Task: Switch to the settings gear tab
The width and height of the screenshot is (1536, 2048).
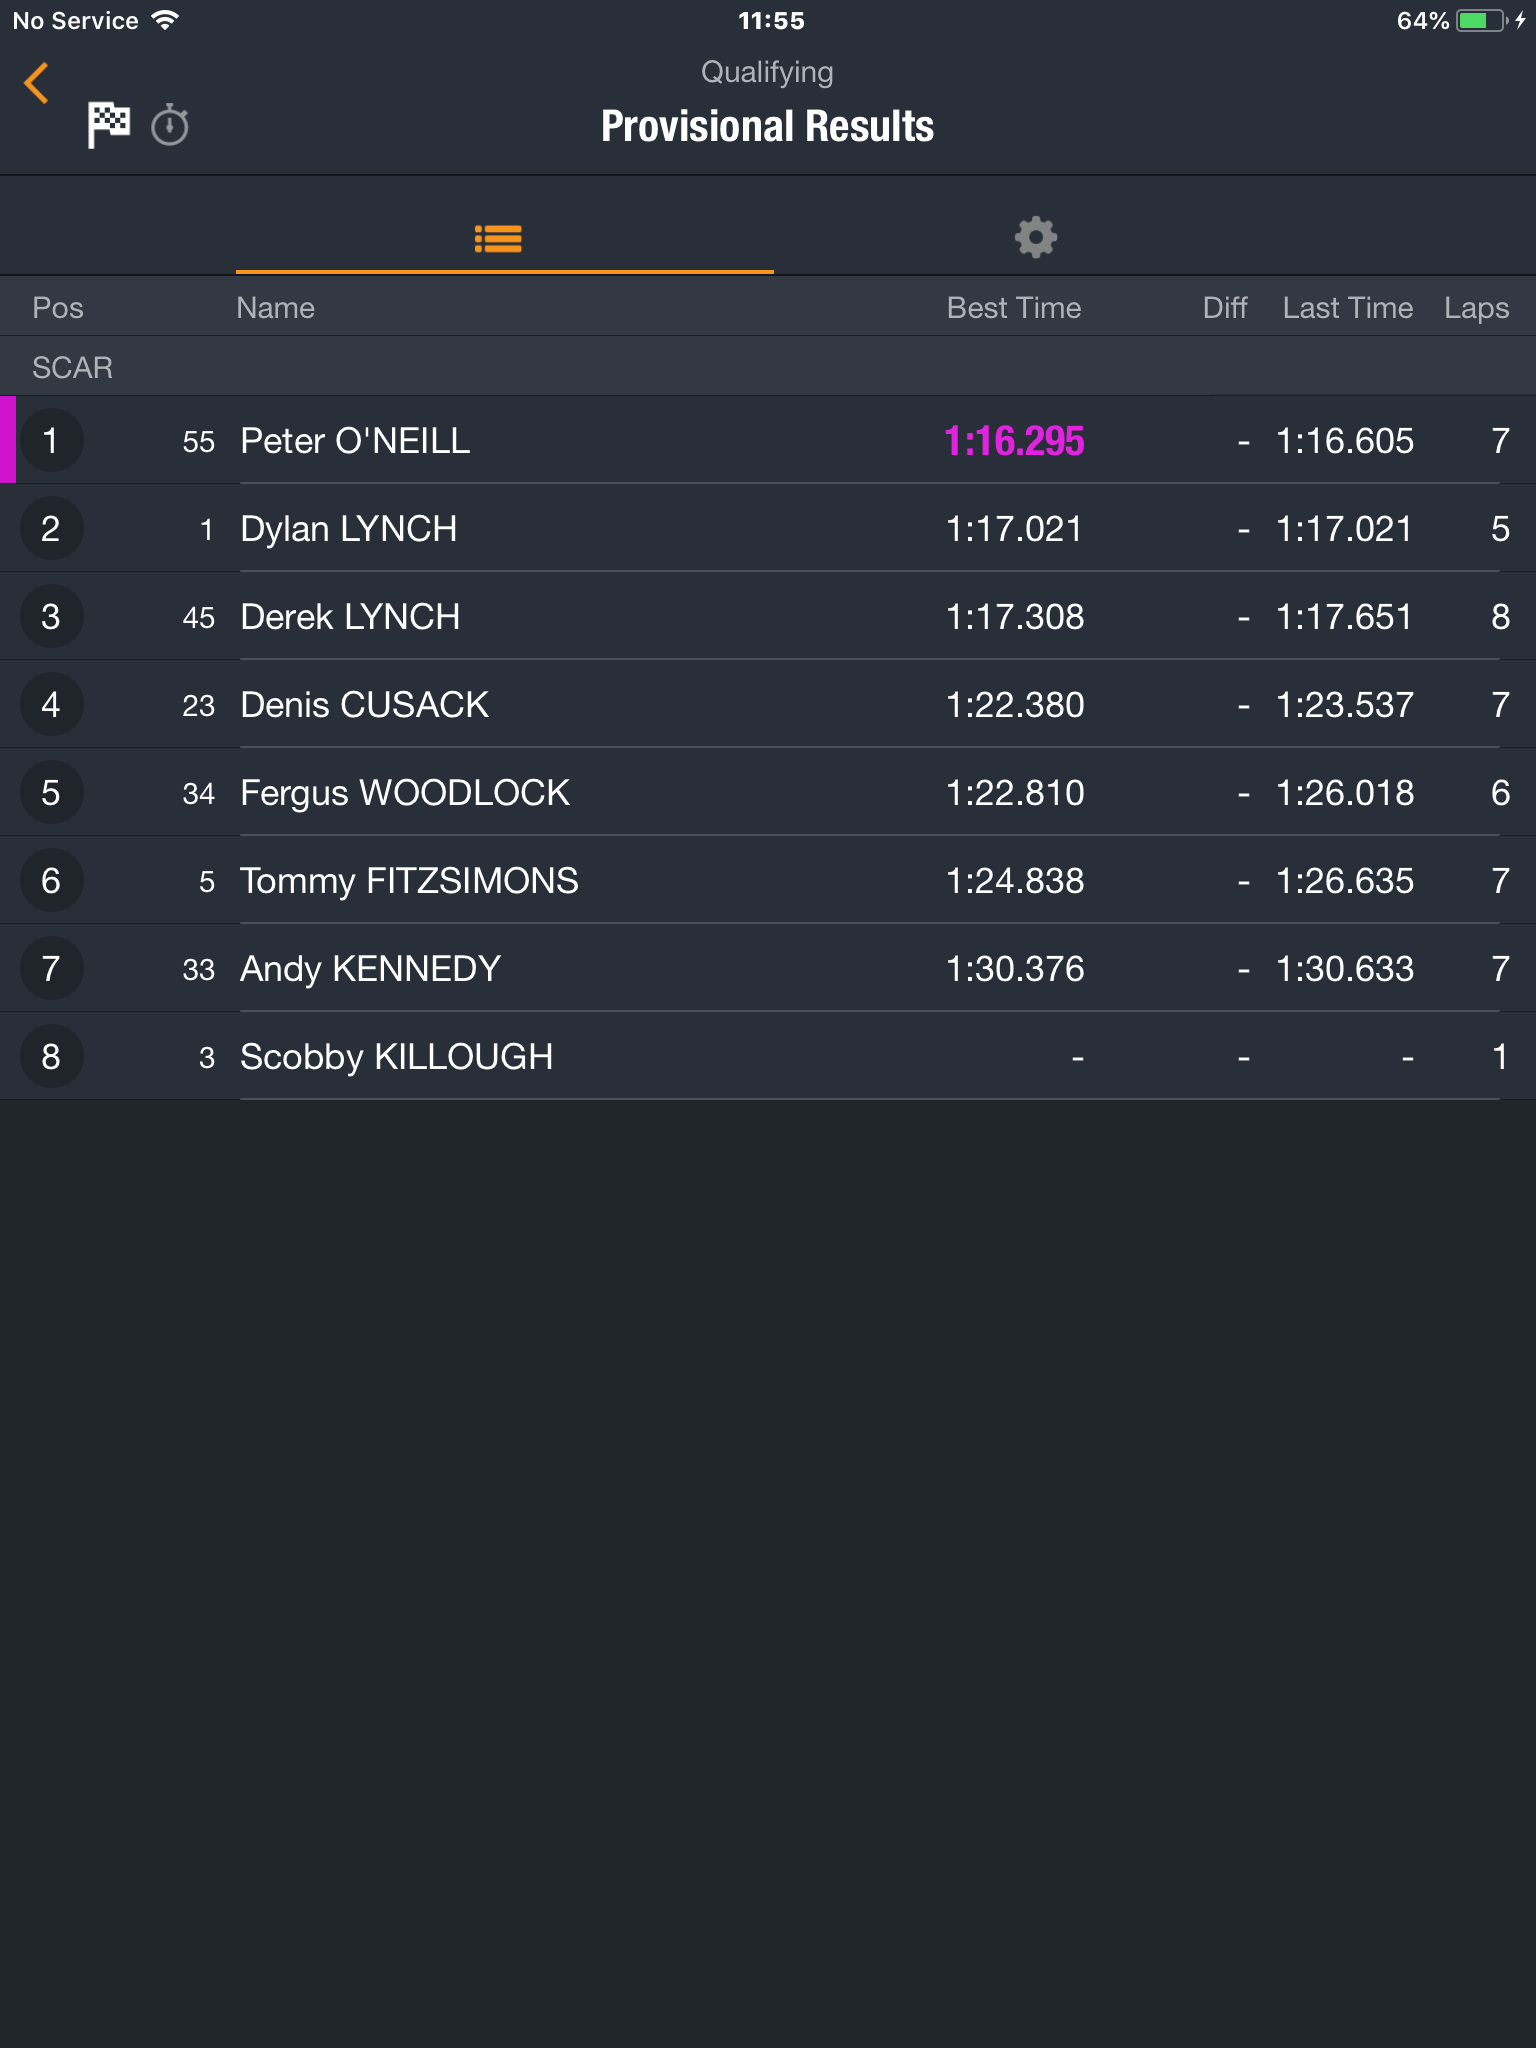Action: coord(1036,237)
